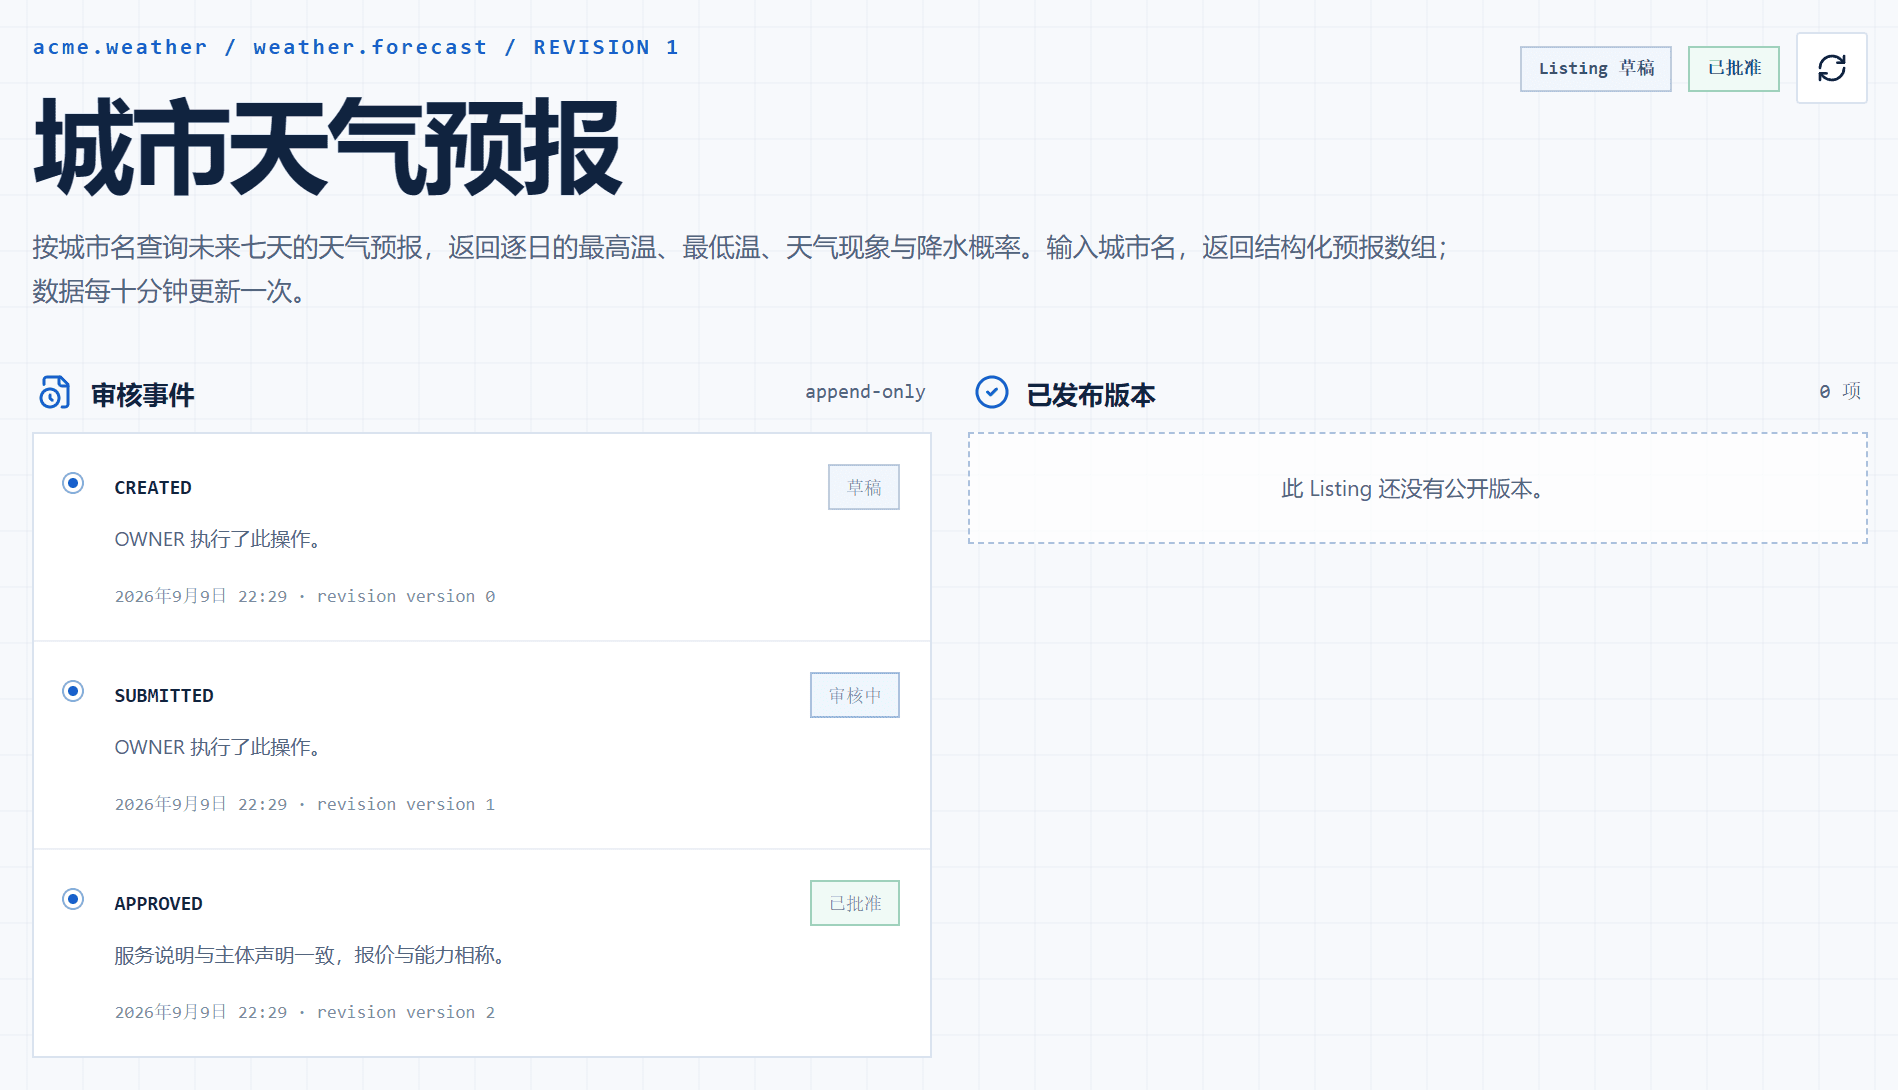The height and width of the screenshot is (1090, 1898).
Task: Click 'revision version 1' timestamp line
Action: tap(305, 804)
